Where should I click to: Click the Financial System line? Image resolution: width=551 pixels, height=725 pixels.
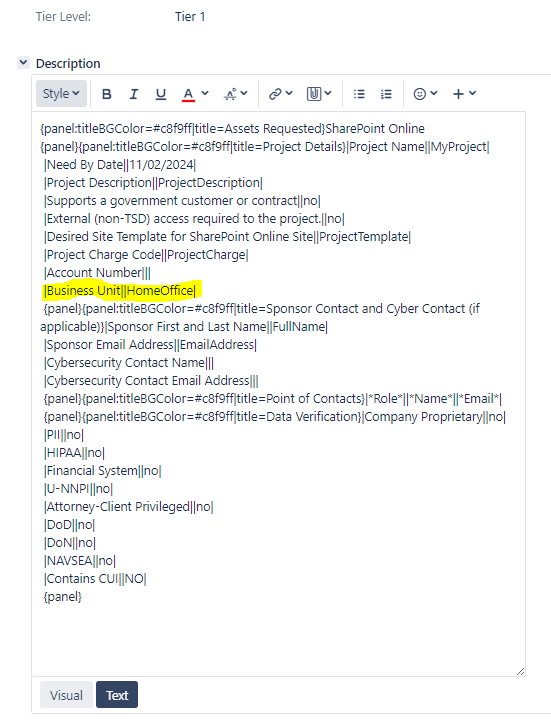pyautogui.click(x=102, y=471)
